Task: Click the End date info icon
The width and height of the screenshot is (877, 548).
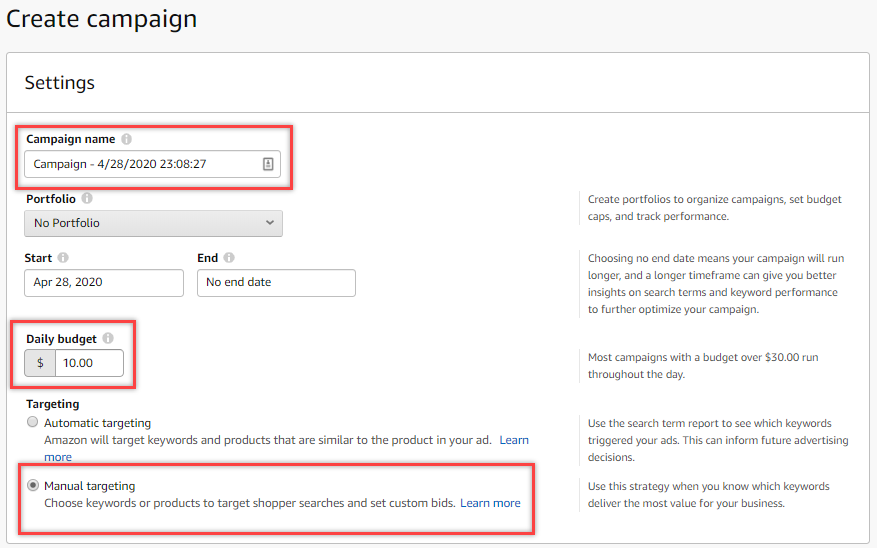Action: pos(229,257)
